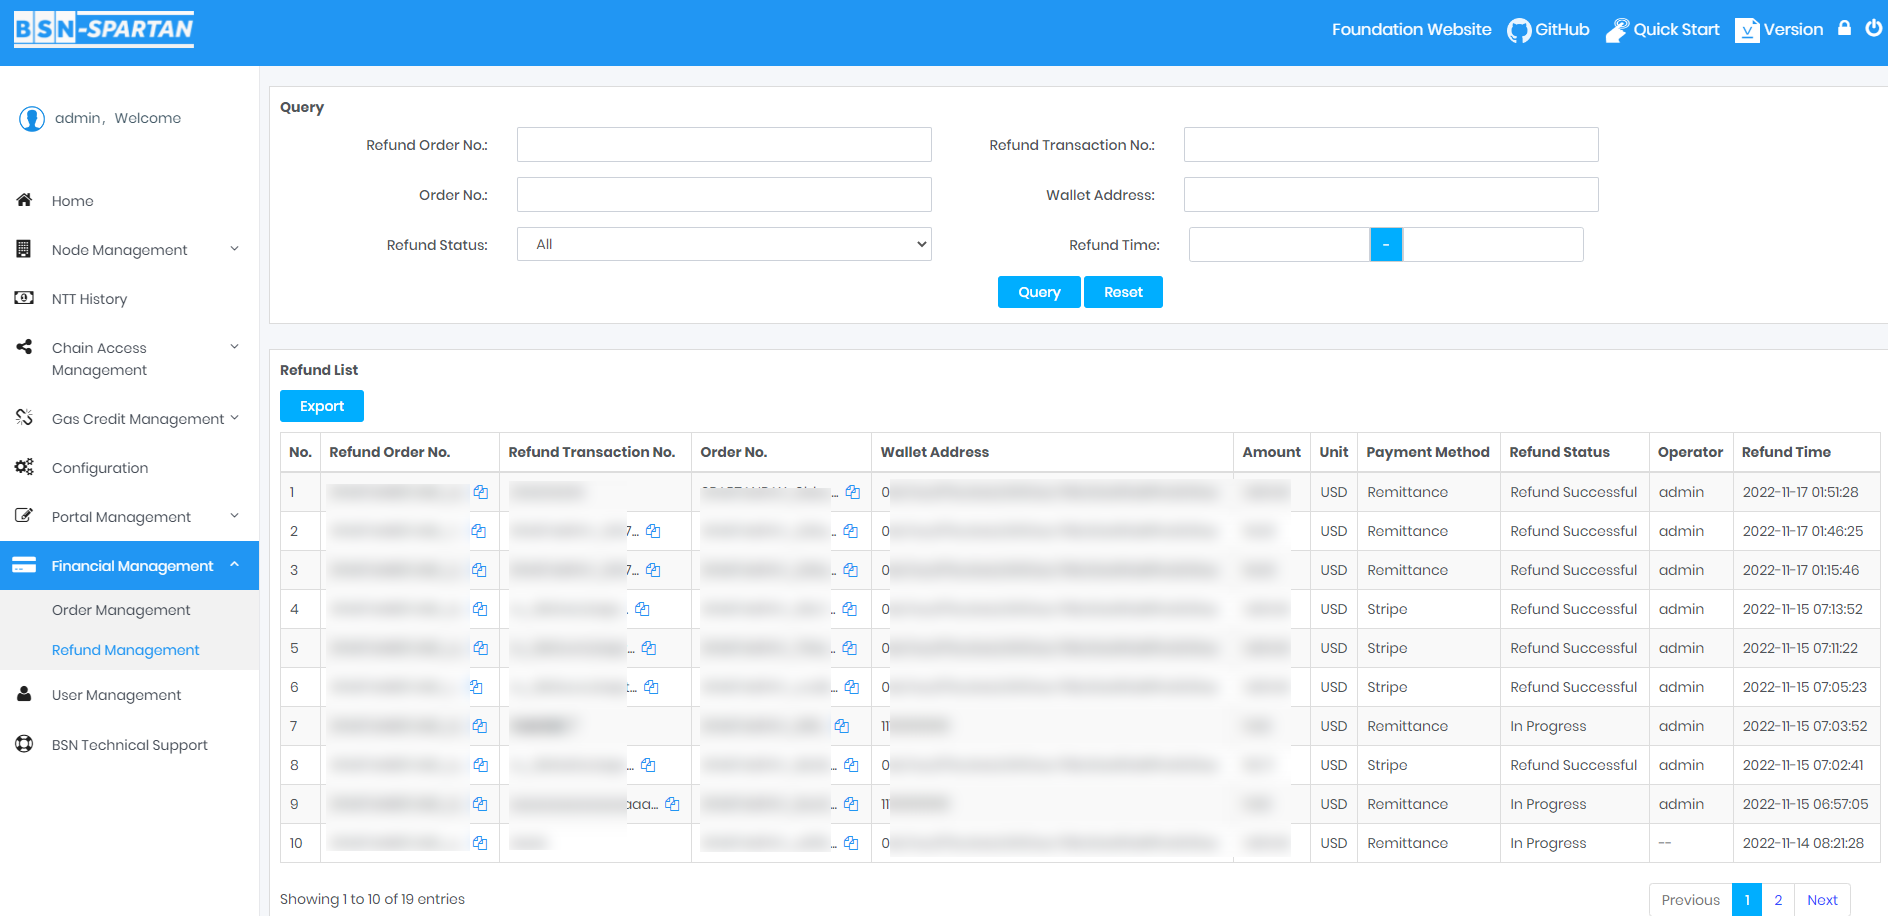Viewport: 1888px width, 916px height.
Task: Go to page 2 of results
Action: coord(1778,900)
